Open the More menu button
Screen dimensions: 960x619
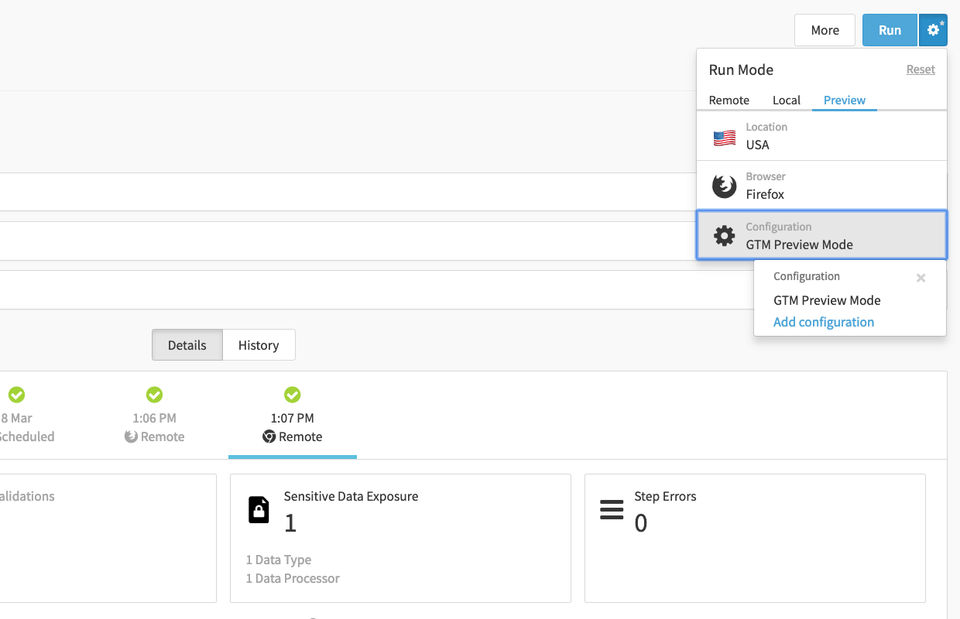pyautogui.click(x=824, y=30)
